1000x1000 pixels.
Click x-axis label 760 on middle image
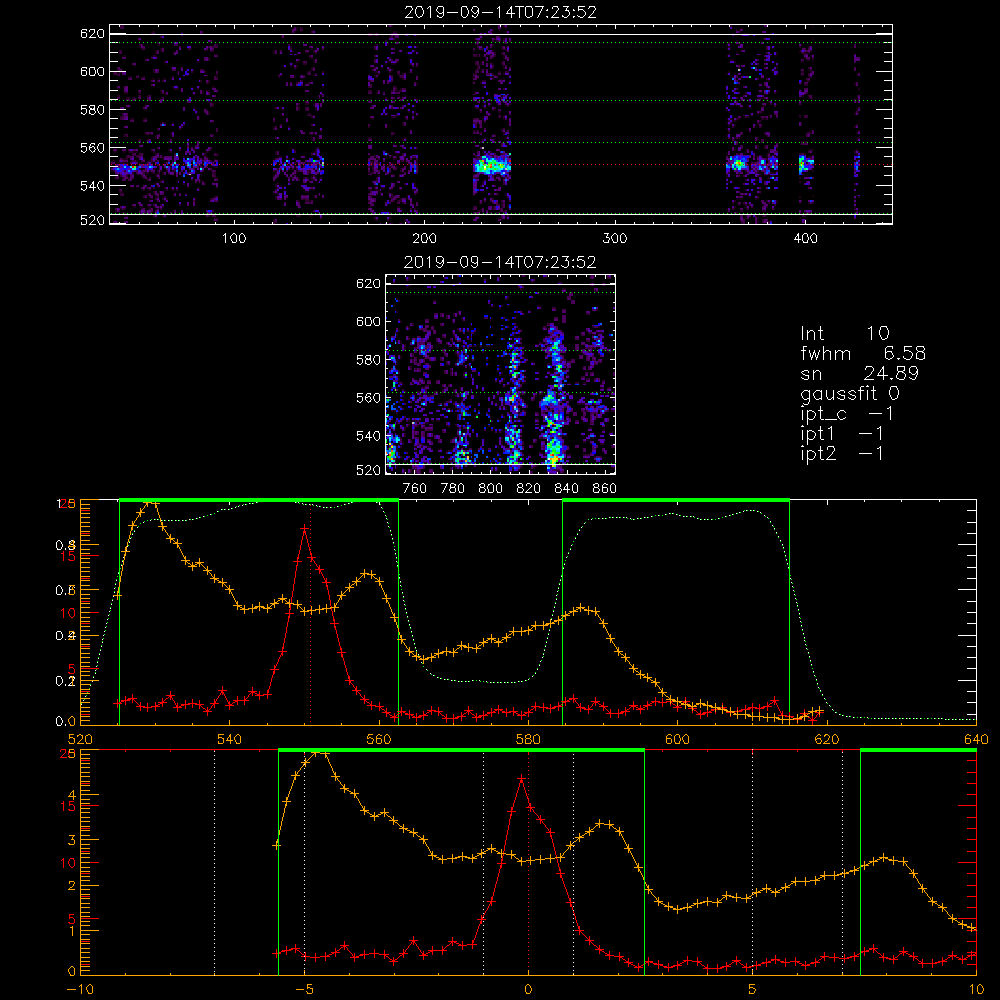click(x=415, y=488)
